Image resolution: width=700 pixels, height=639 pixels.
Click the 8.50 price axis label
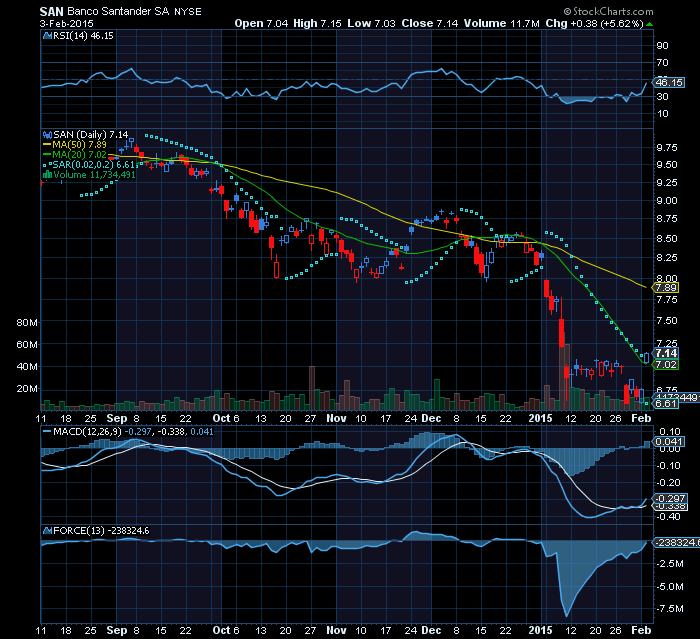click(x=667, y=238)
